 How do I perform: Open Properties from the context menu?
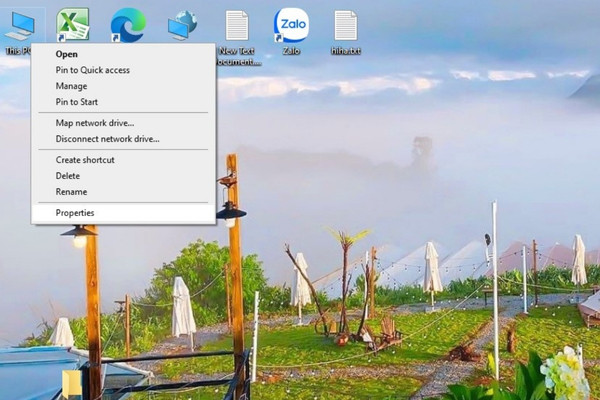pos(75,213)
